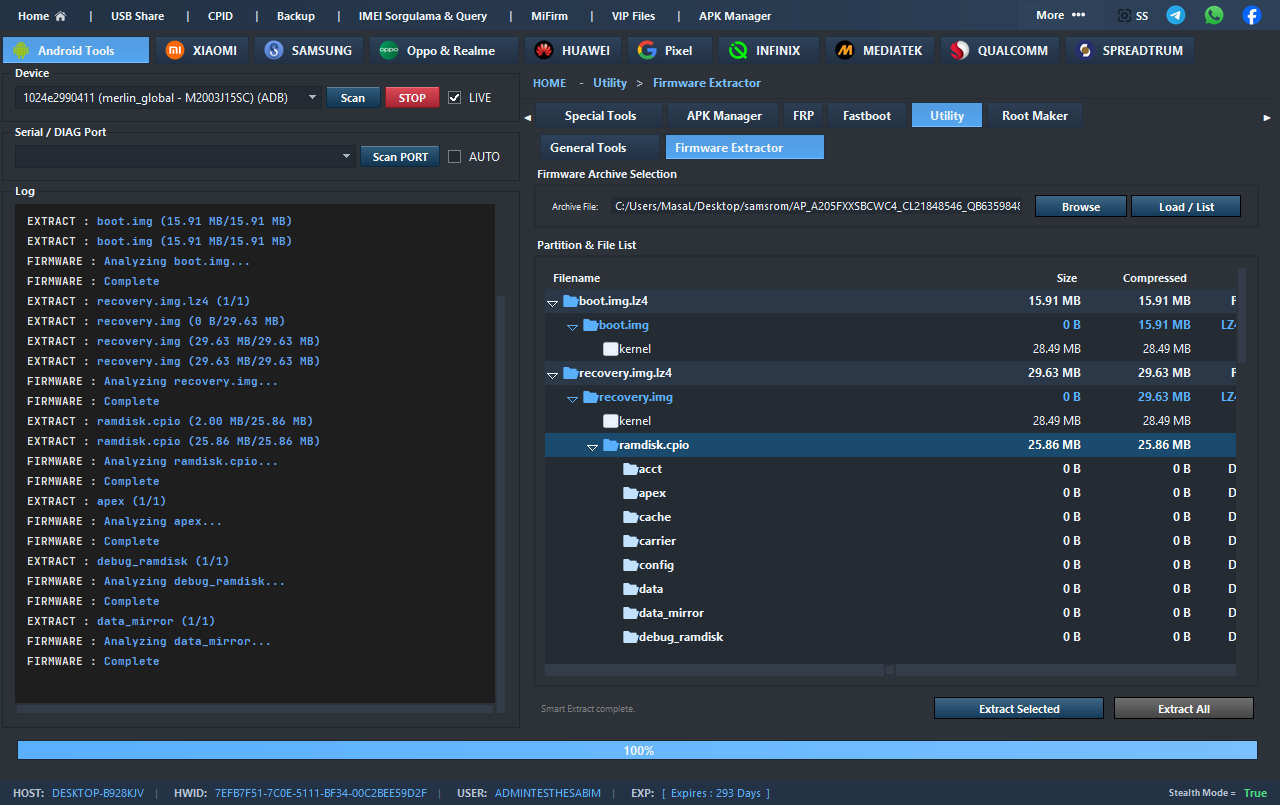The height and width of the screenshot is (805, 1280).
Task: Open the Xiaomi brand tab
Action: (x=201, y=50)
